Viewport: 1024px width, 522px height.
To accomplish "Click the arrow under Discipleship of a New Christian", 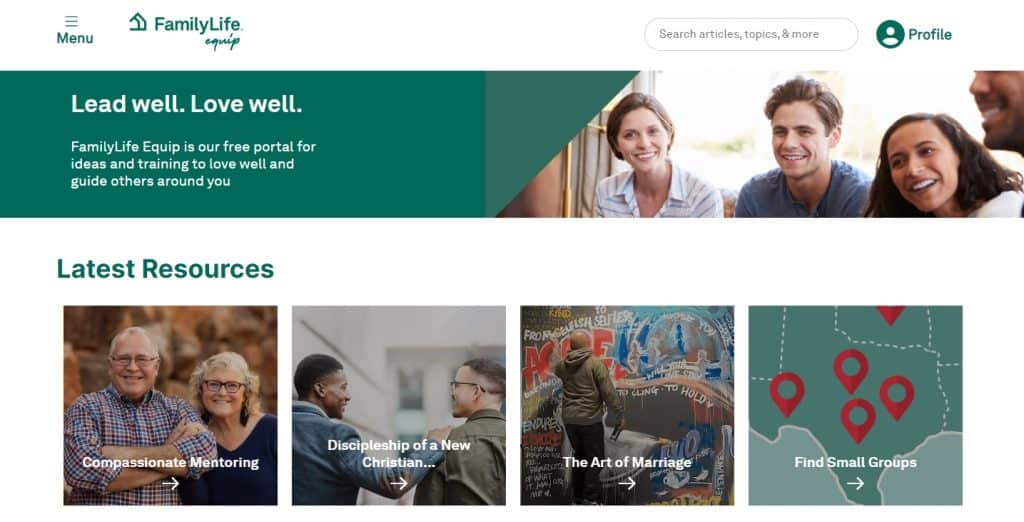I will (399, 483).
